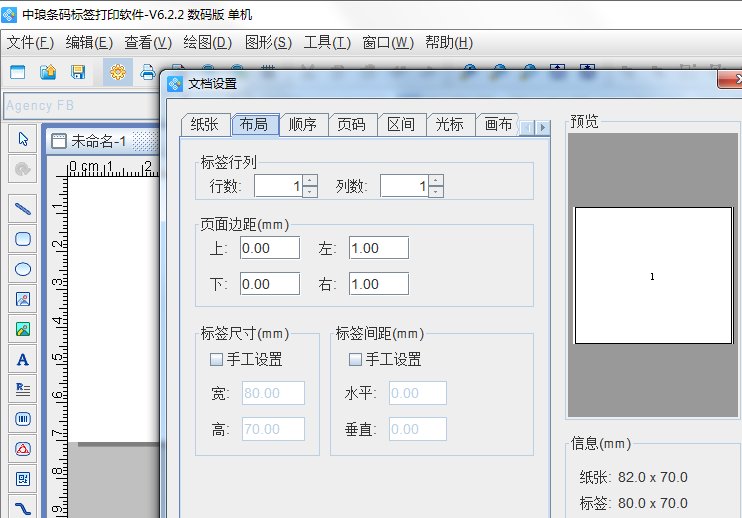Click the label height 高 field
This screenshot has height=518, width=742.
point(274,429)
